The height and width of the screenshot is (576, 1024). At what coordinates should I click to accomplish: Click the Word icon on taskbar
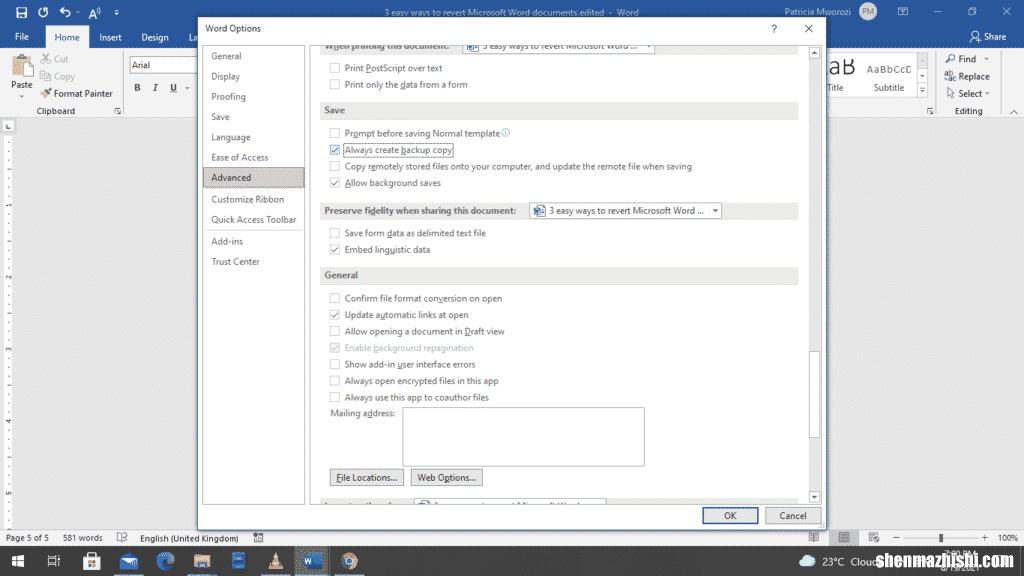click(312, 561)
